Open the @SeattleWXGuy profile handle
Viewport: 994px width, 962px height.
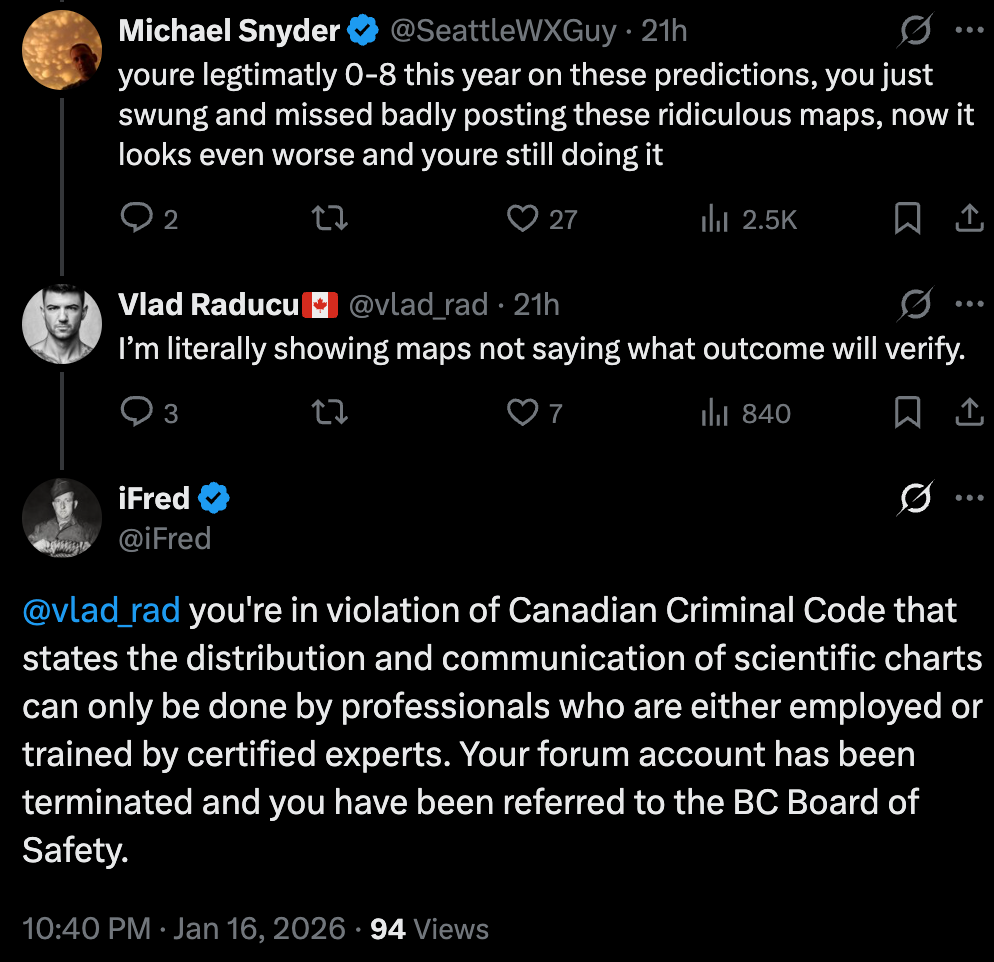502,32
